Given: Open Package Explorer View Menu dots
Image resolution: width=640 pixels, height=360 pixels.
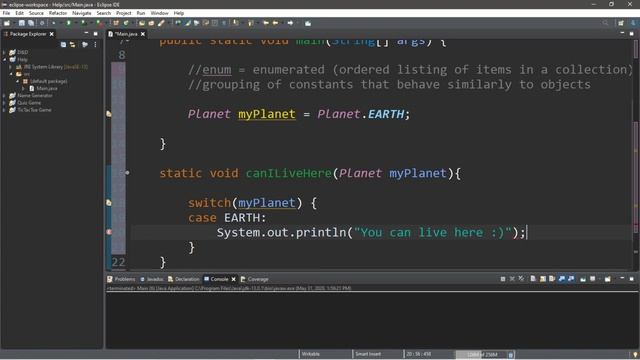Looking at the screenshot, I should point(95,44).
